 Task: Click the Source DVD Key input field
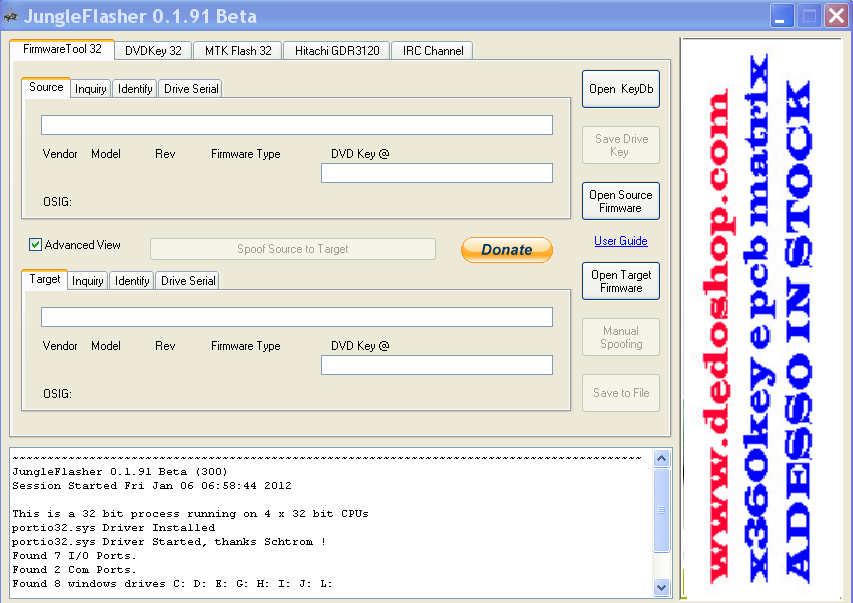click(x=436, y=173)
